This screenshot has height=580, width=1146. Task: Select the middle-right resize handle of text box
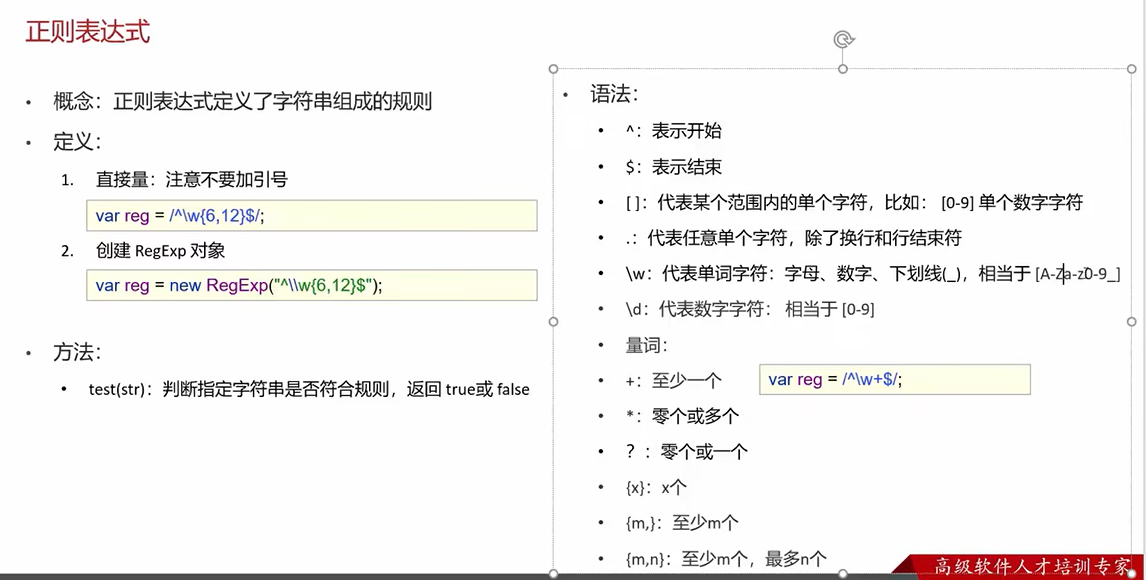click(1132, 321)
